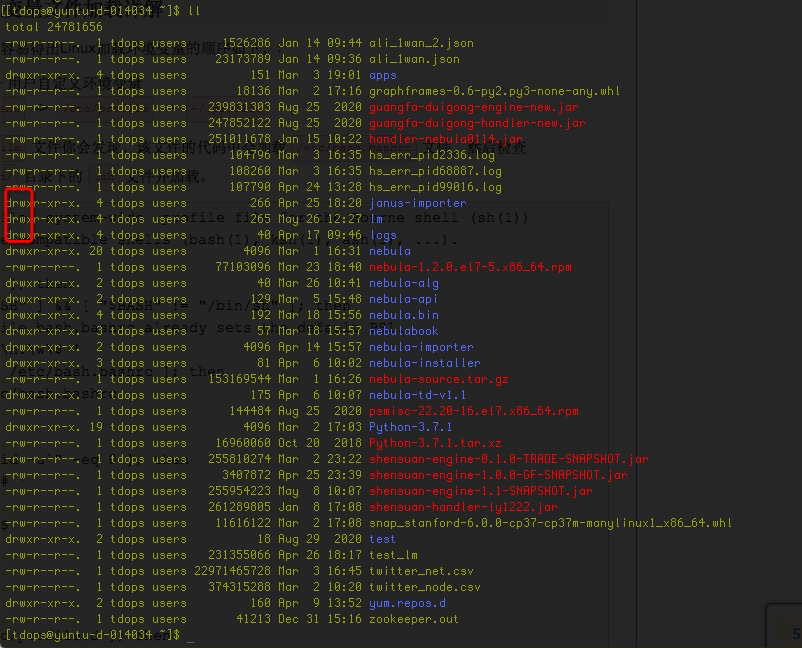The image size is (802, 648).
Task: Select the nebula-alg directory name
Action: point(404,283)
